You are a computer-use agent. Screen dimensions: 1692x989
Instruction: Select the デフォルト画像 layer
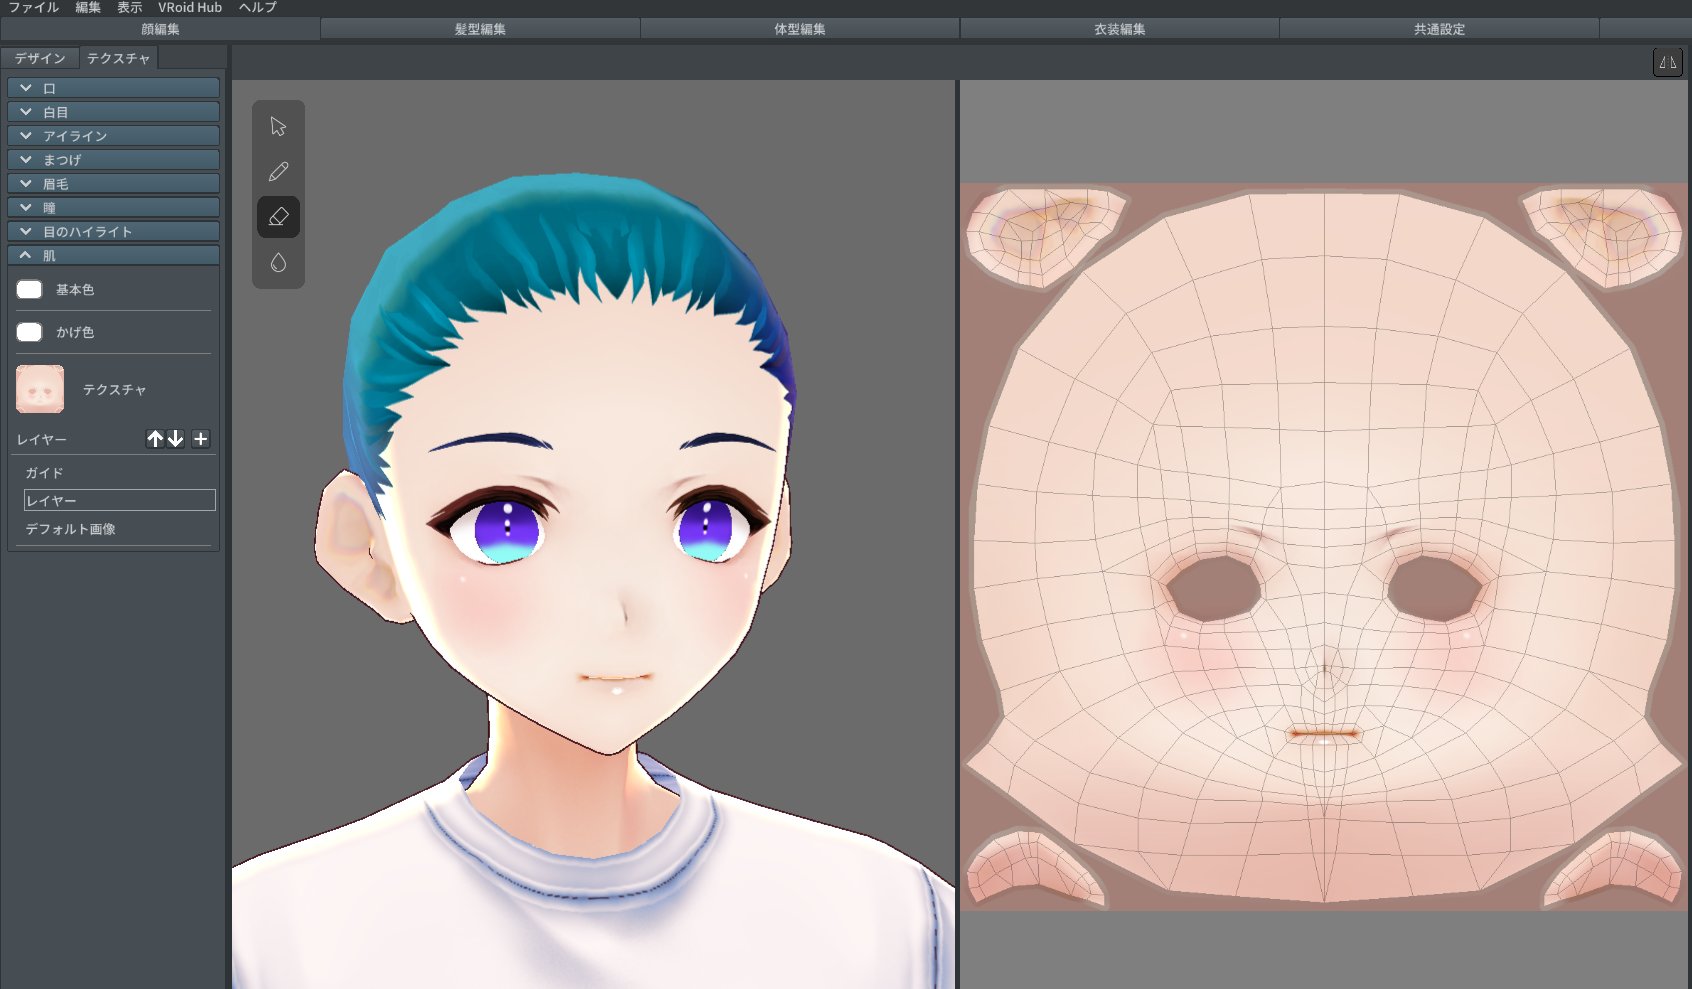(x=70, y=529)
